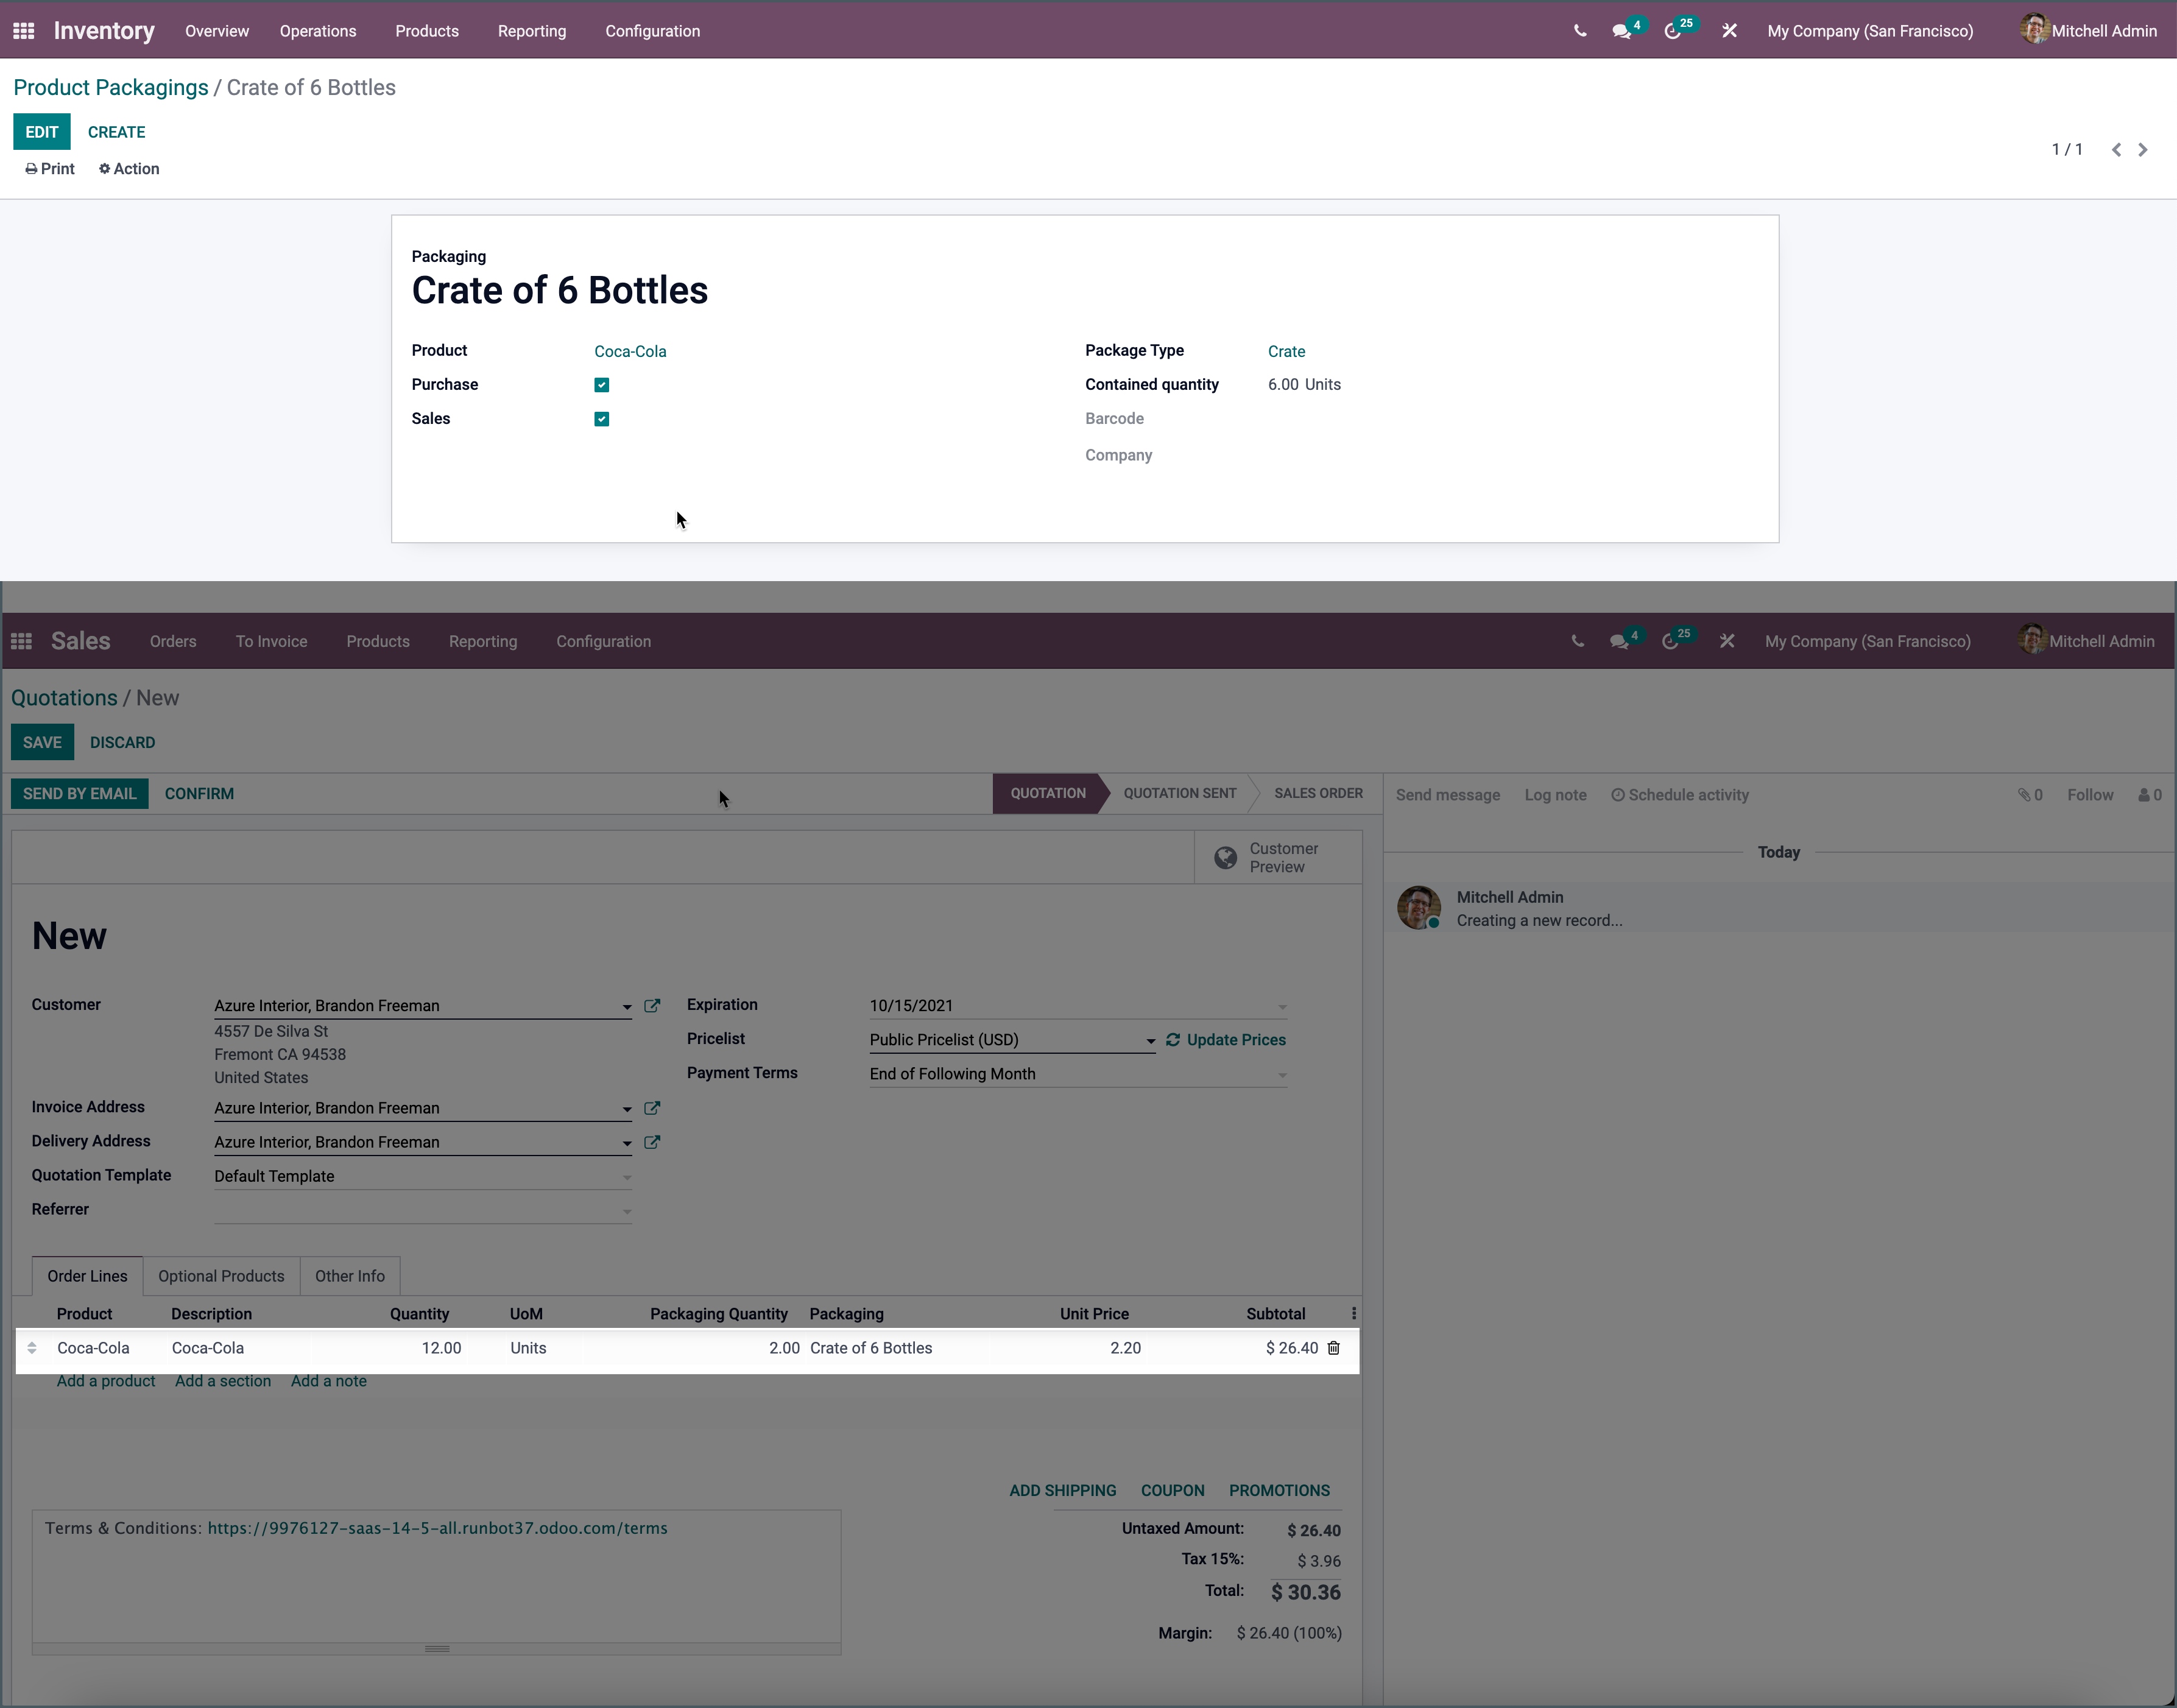Click the Update Prices refresh icon
The height and width of the screenshot is (1708, 2177).
(x=1173, y=1040)
